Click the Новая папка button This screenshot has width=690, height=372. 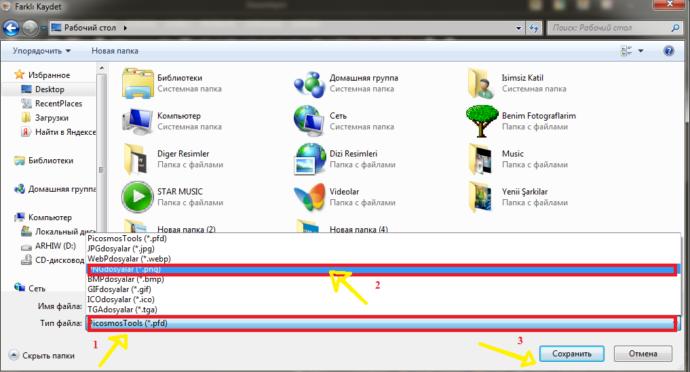(115, 51)
